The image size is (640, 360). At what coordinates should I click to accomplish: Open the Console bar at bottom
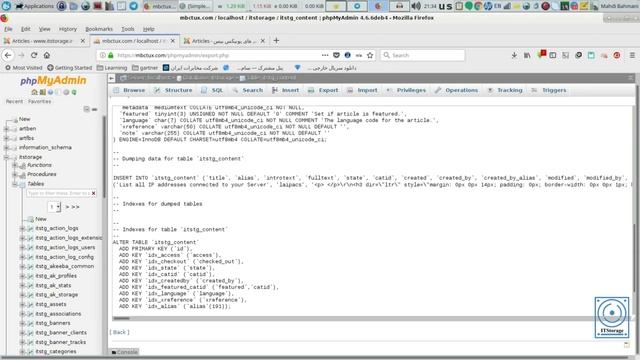click(x=124, y=352)
